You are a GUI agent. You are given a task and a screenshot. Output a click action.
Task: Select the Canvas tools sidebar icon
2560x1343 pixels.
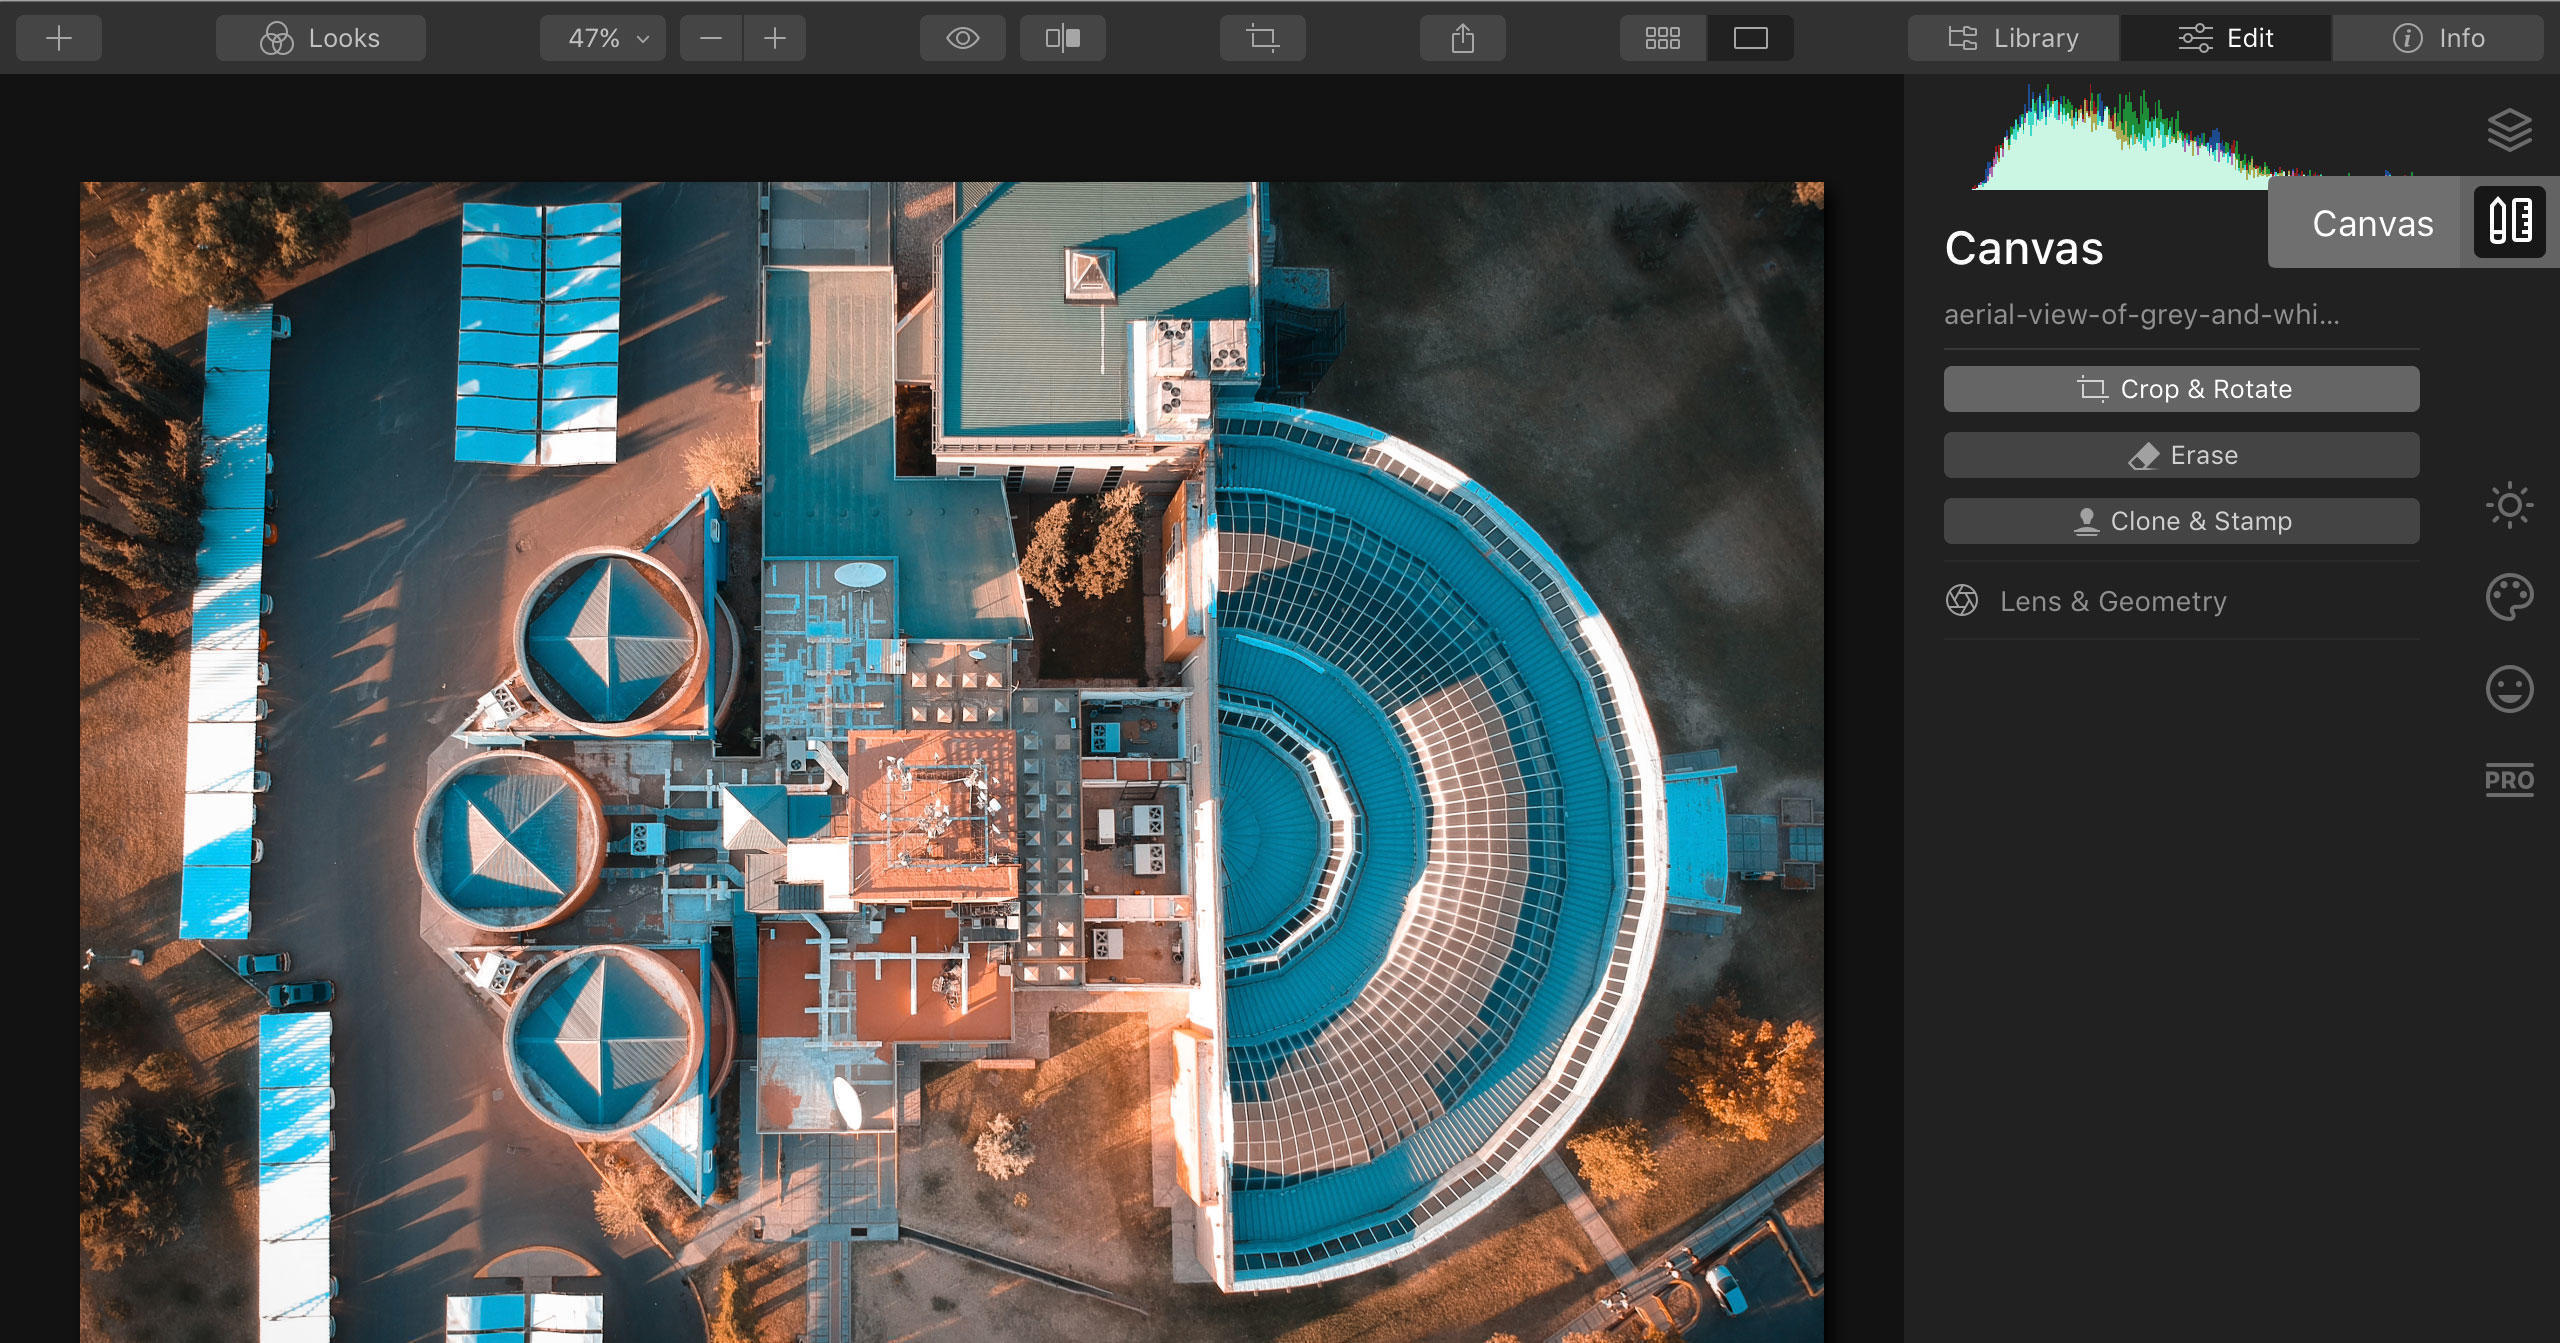[2509, 222]
